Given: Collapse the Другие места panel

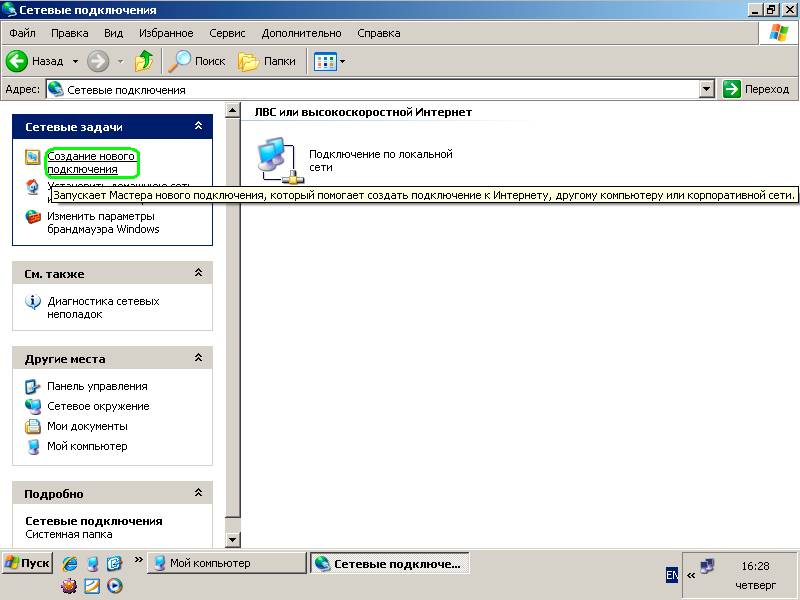Looking at the screenshot, I should point(198,358).
